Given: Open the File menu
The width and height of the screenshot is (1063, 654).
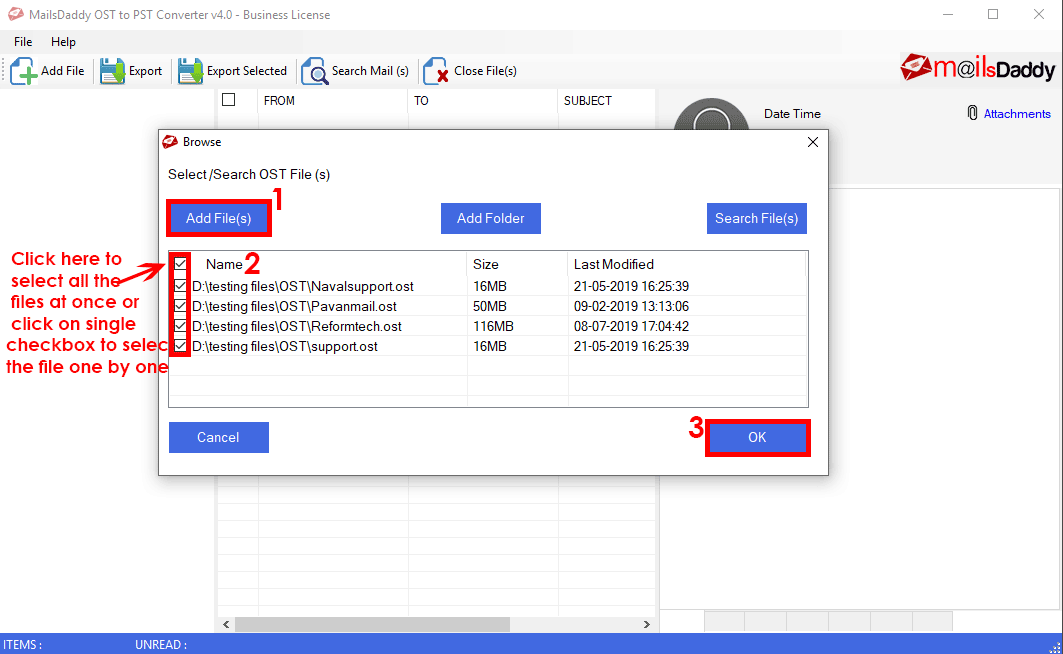Looking at the screenshot, I should 23,42.
